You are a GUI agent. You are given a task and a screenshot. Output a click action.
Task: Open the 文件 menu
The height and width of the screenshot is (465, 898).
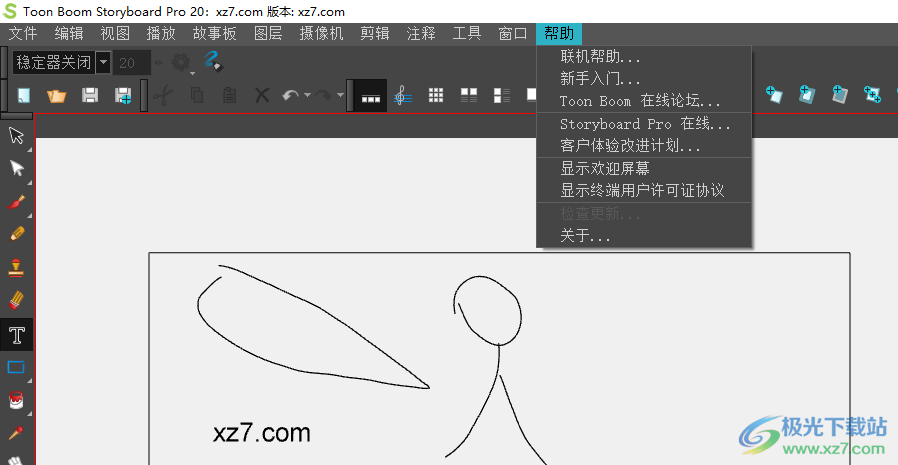coord(23,34)
